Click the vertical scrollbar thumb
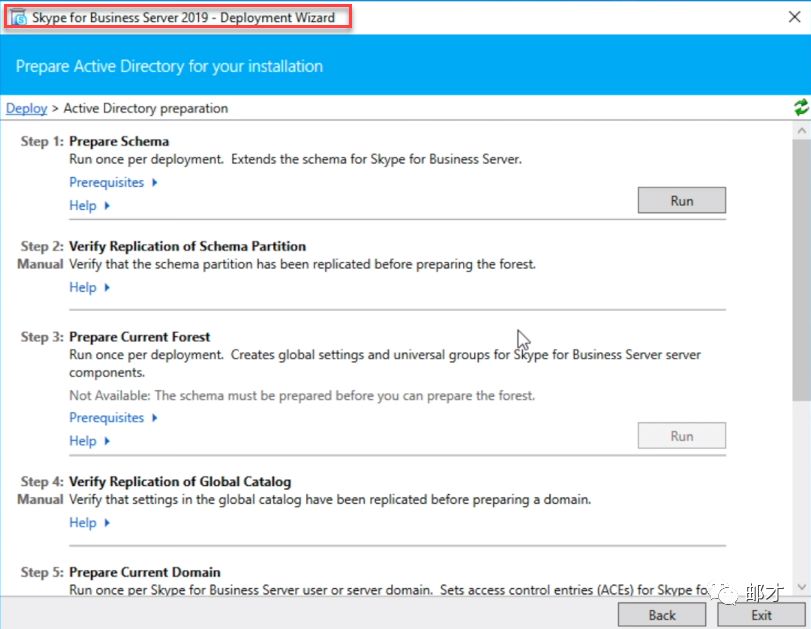This screenshot has height=629, width=811. [801, 270]
